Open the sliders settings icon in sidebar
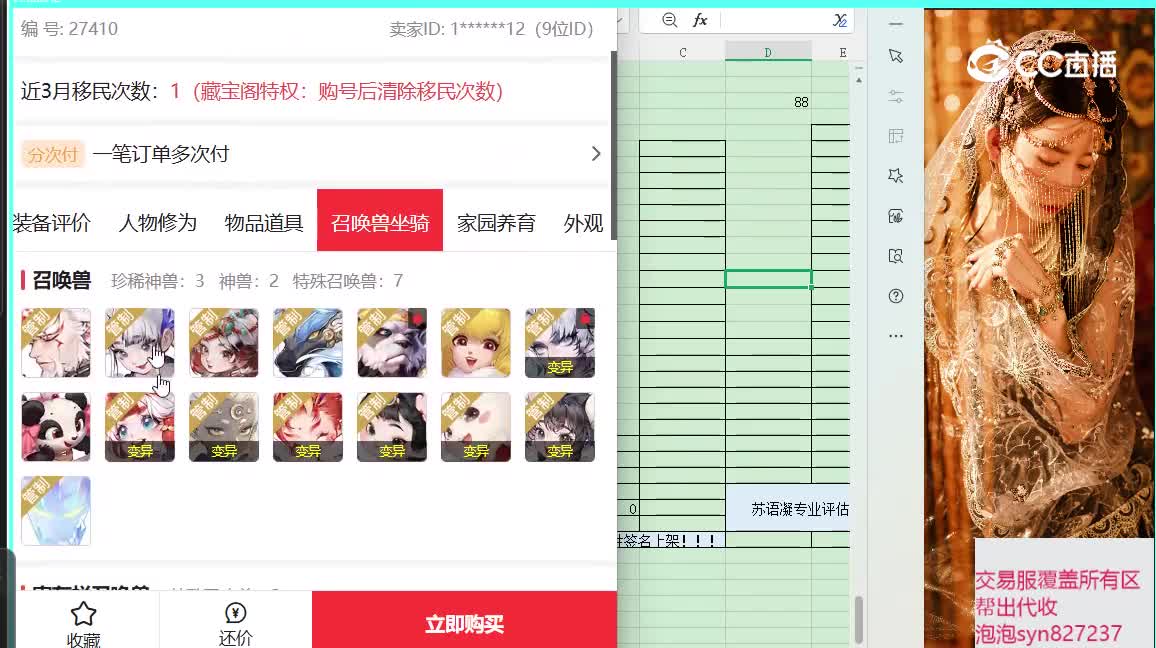The width and height of the screenshot is (1156, 648). [896, 97]
